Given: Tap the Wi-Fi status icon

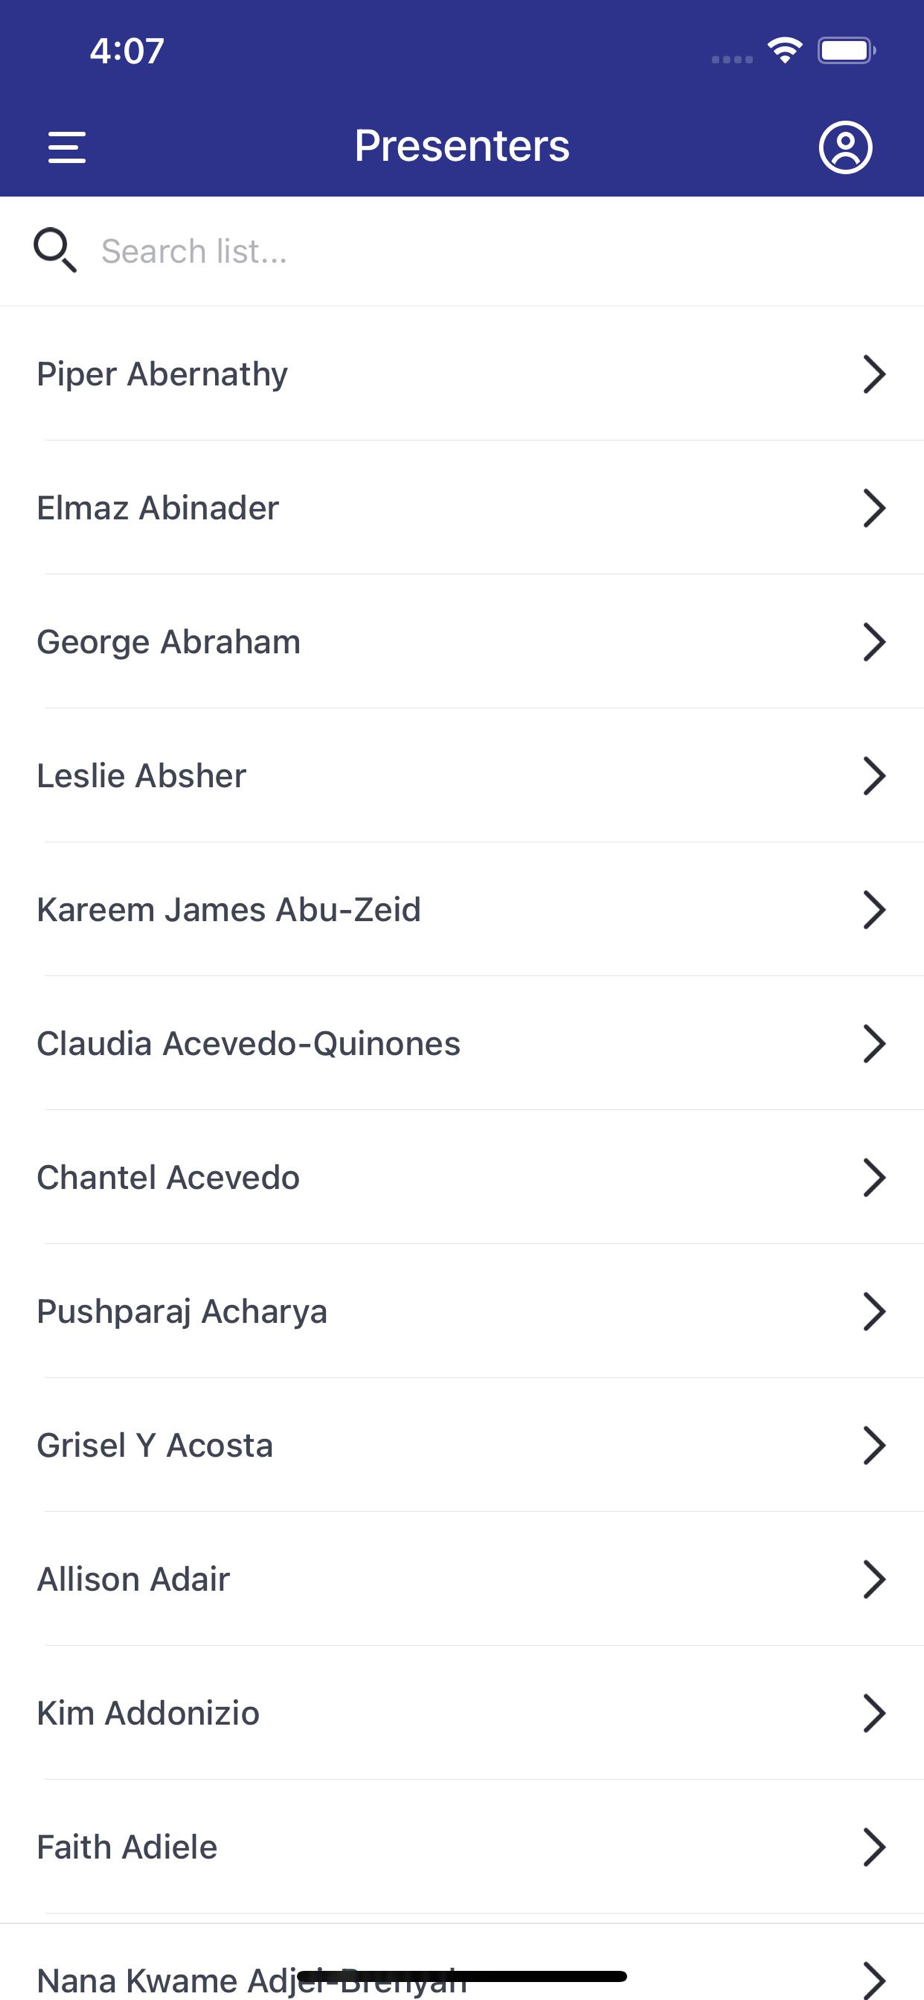Looking at the screenshot, I should pyautogui.click(x=785, y=50).
